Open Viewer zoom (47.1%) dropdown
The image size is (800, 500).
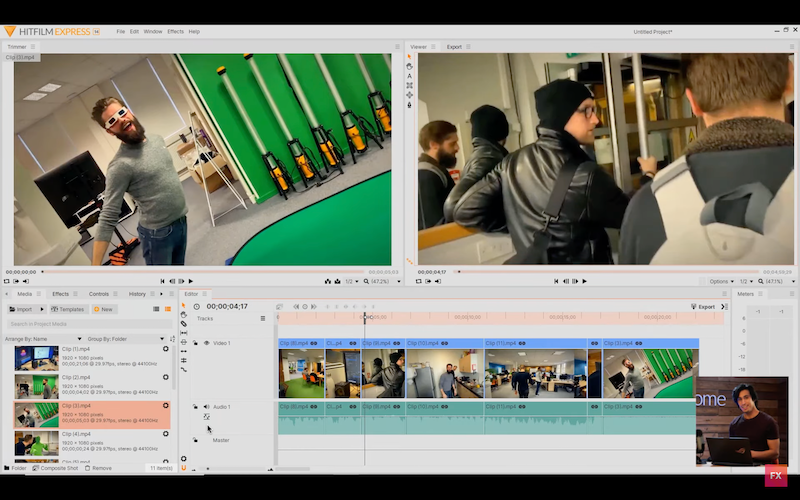[776, 281]
